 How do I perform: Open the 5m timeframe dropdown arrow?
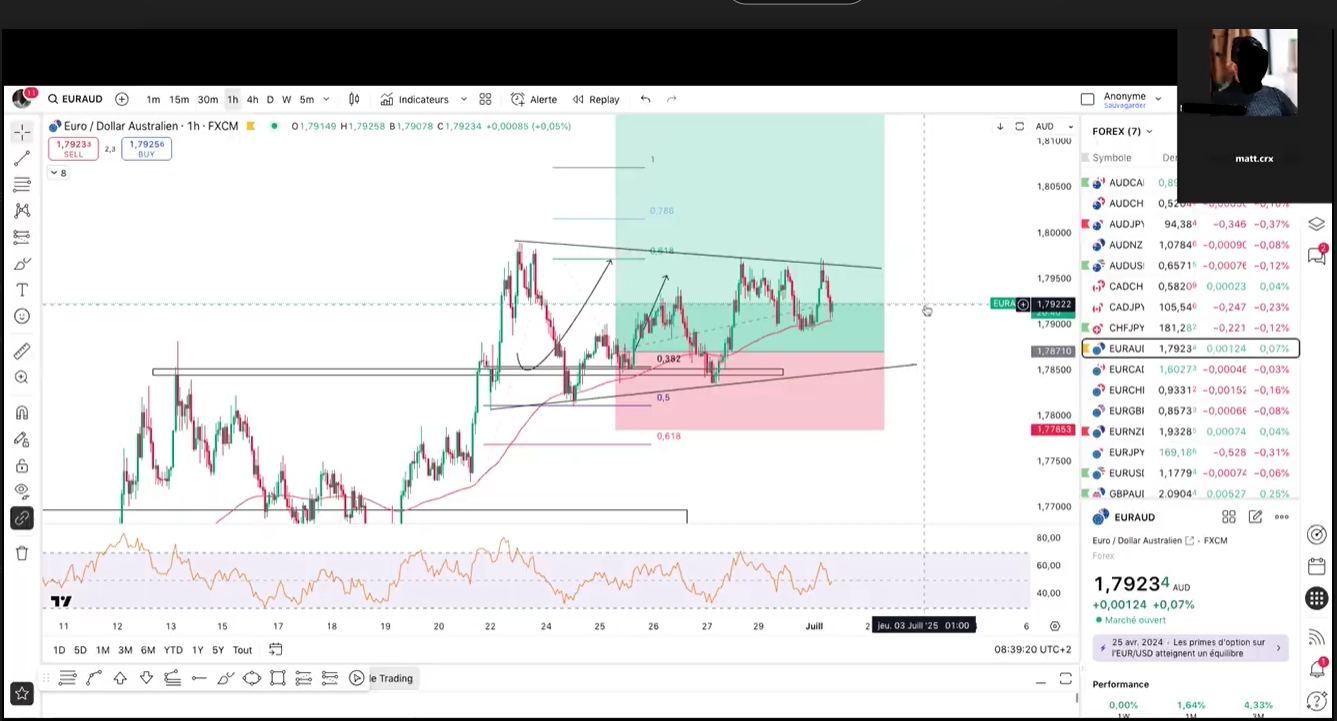[x=326, y=100]
